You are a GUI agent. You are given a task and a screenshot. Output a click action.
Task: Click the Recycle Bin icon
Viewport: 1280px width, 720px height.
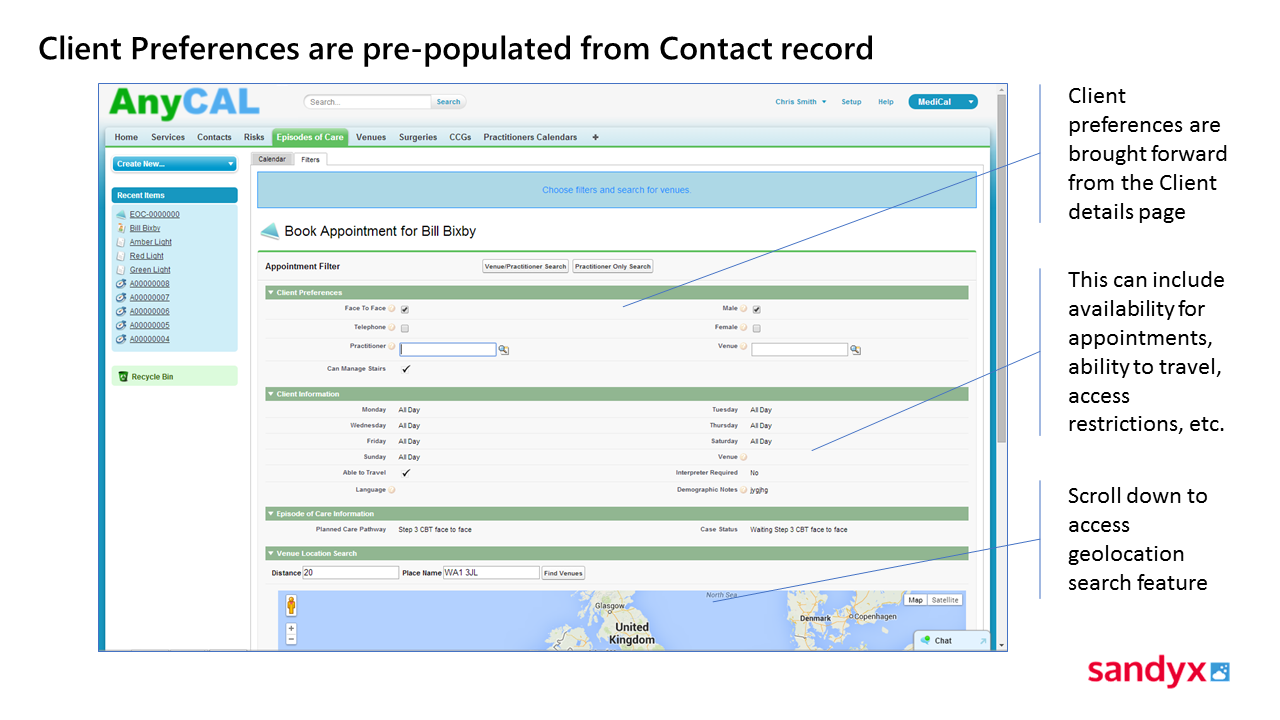pos(123,377)
